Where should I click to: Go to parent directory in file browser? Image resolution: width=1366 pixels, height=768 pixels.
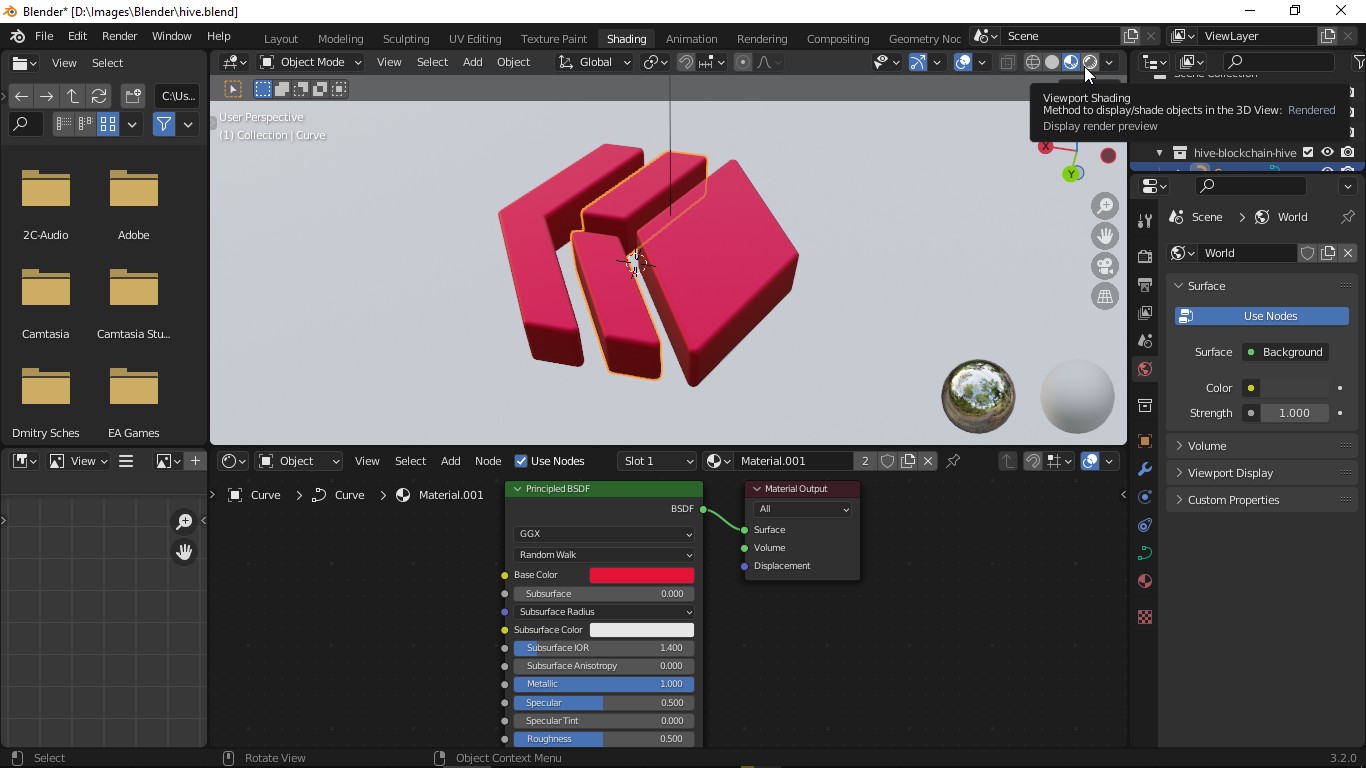click(x=73, y=96)
